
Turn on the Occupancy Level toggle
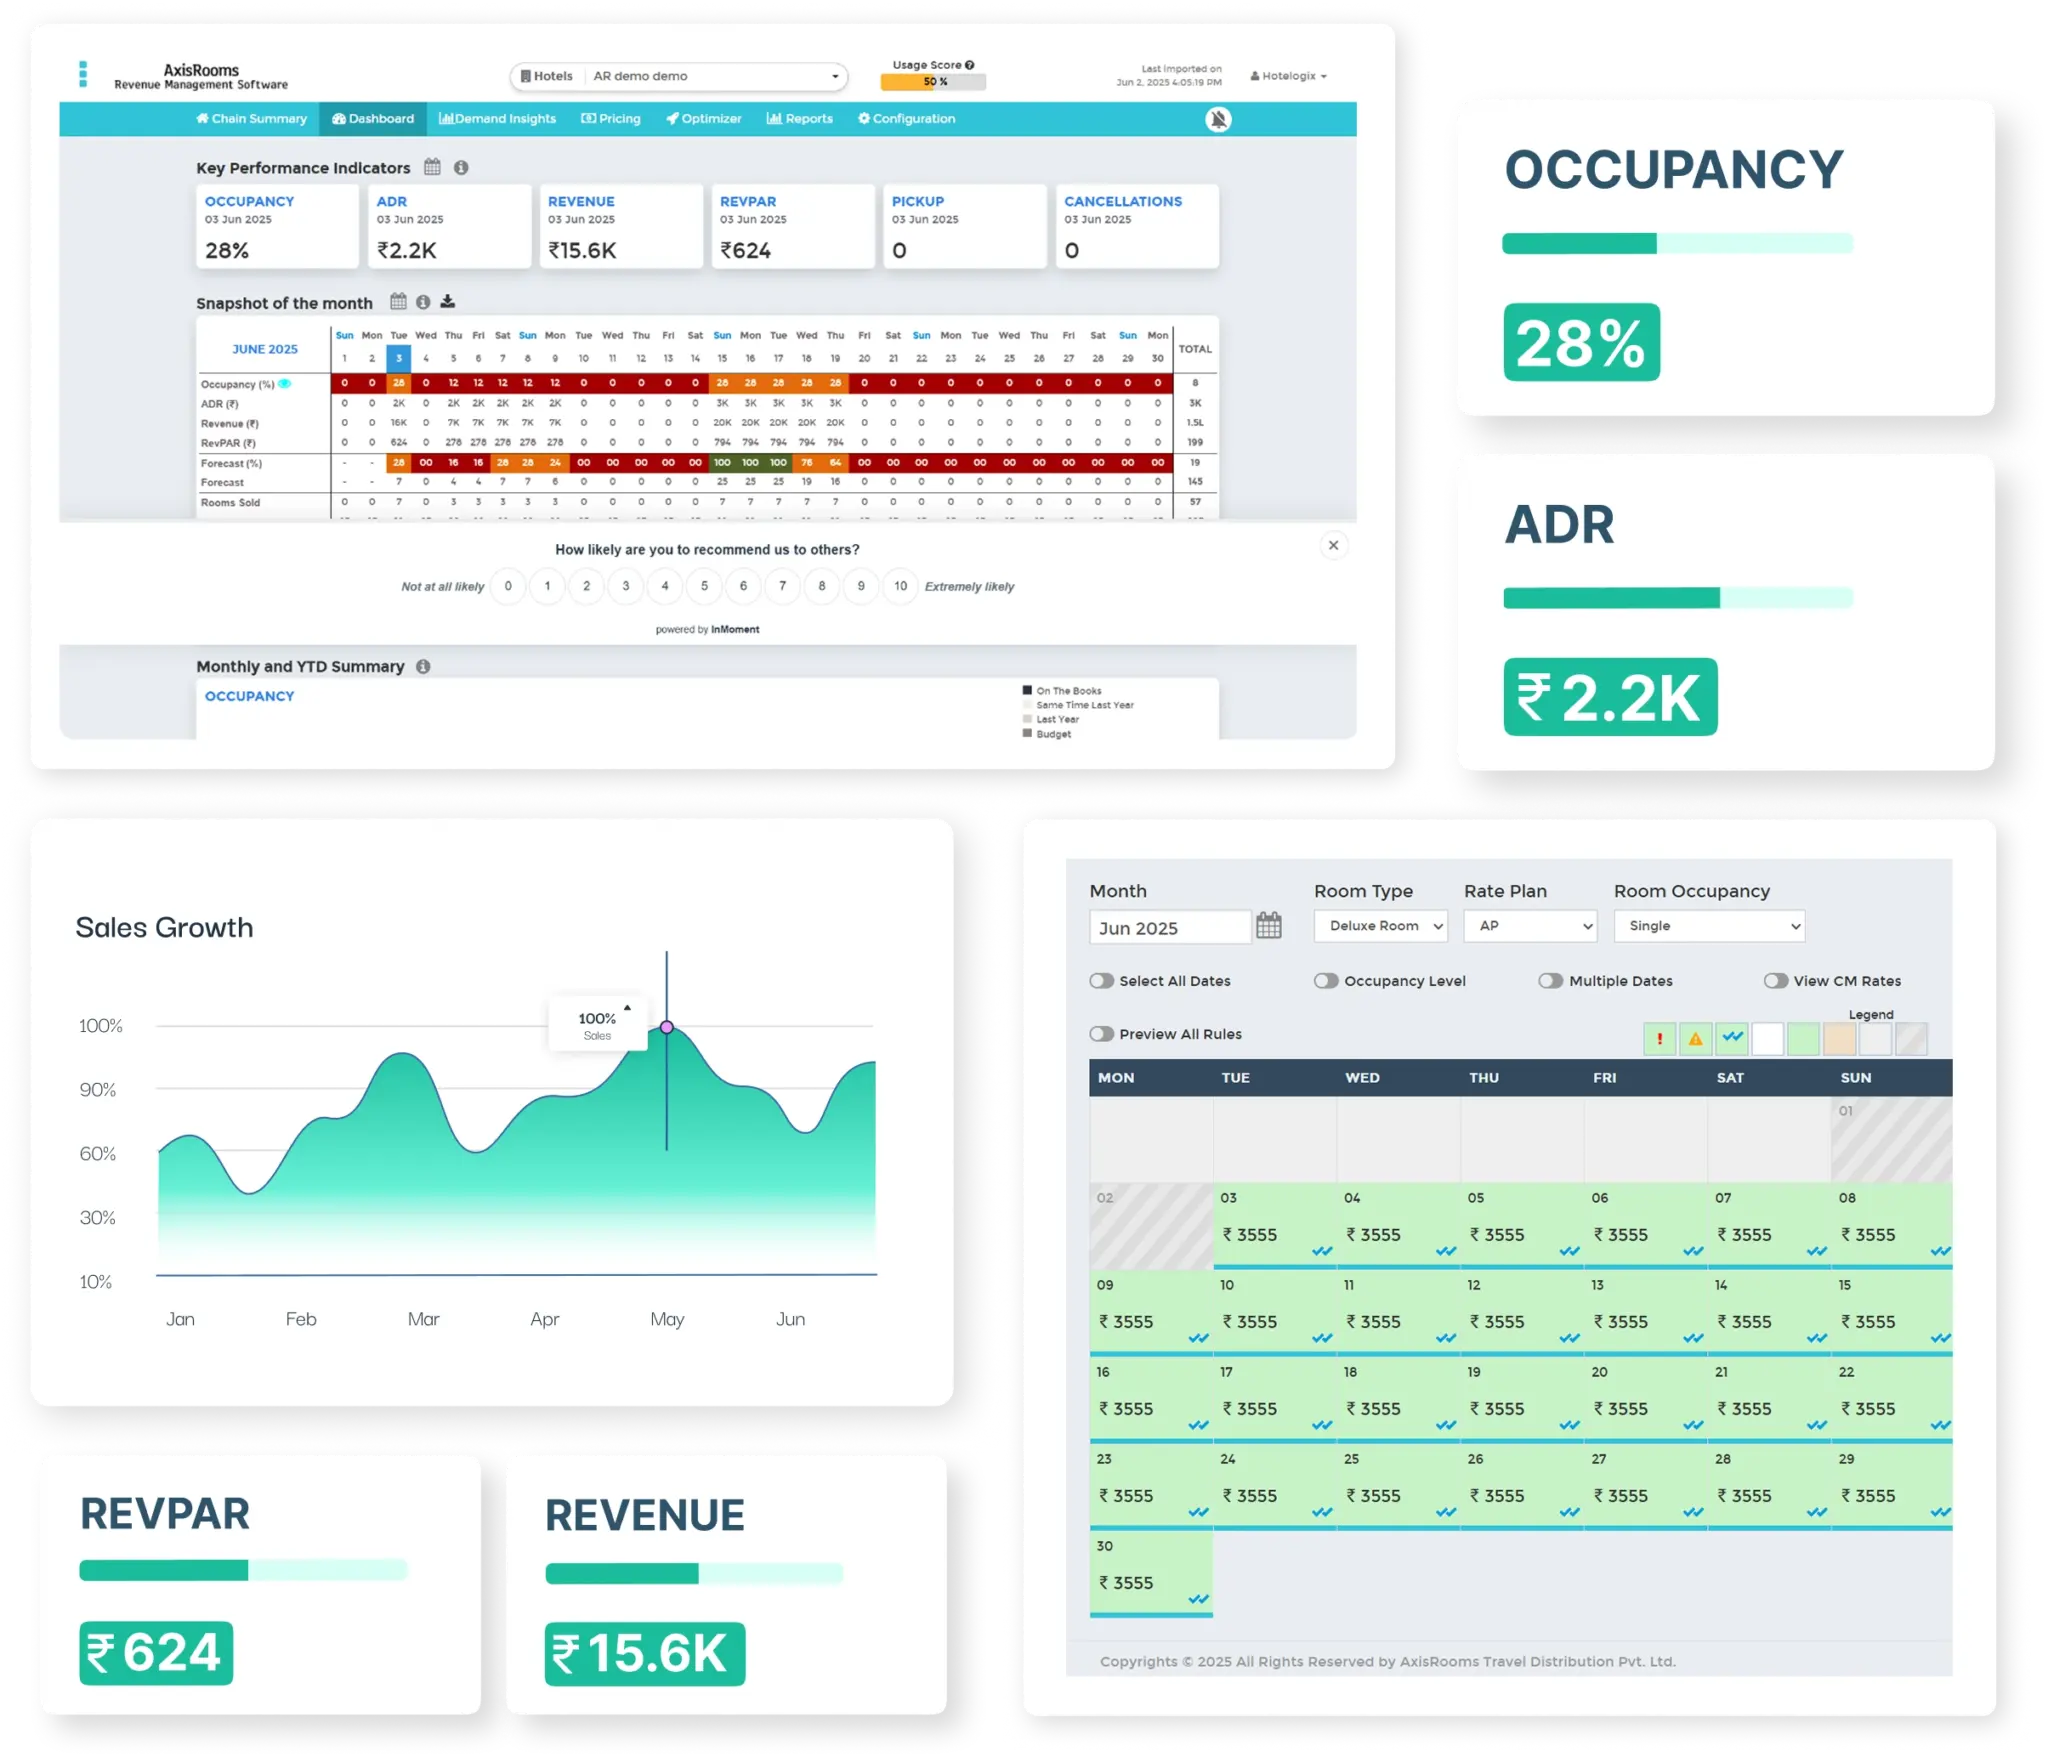(1326, 981)
